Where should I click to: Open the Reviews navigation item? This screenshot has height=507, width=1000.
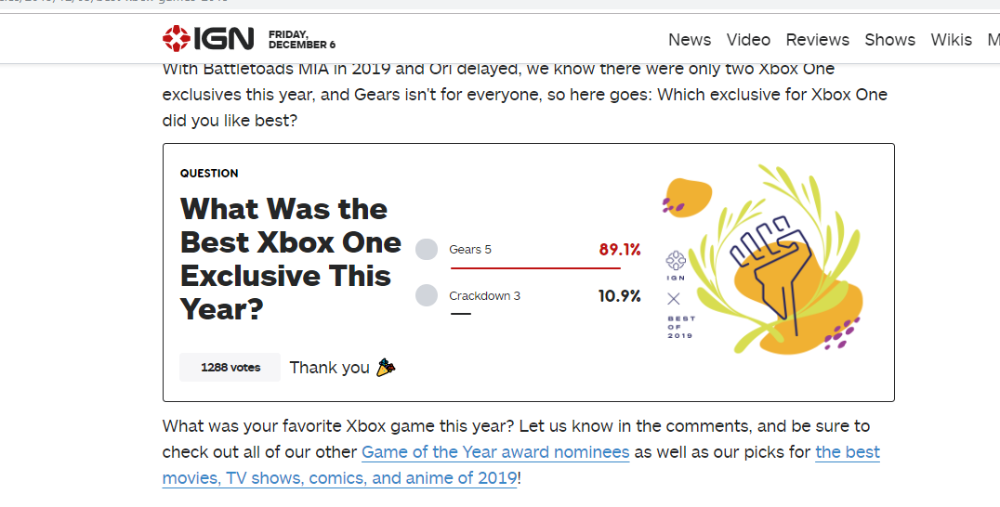817,40
